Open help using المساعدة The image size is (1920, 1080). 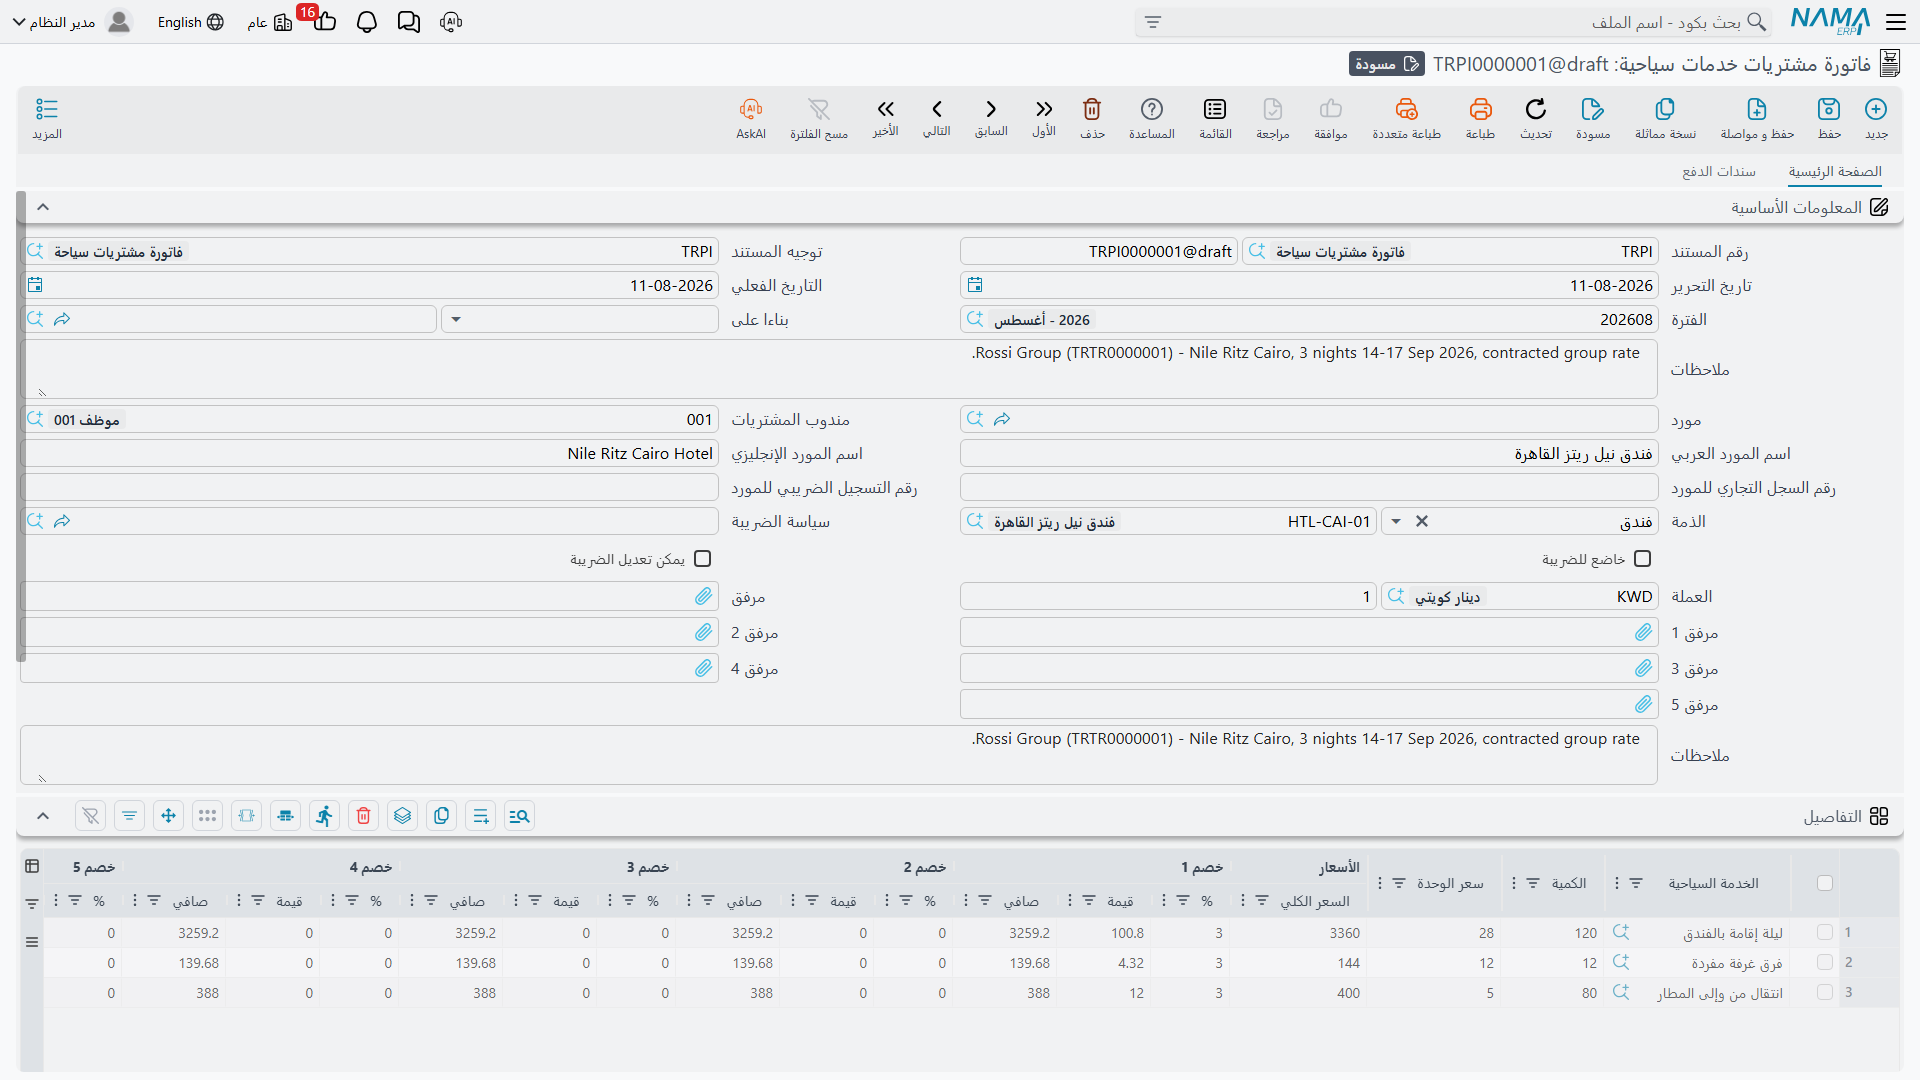coord(1152,118)
